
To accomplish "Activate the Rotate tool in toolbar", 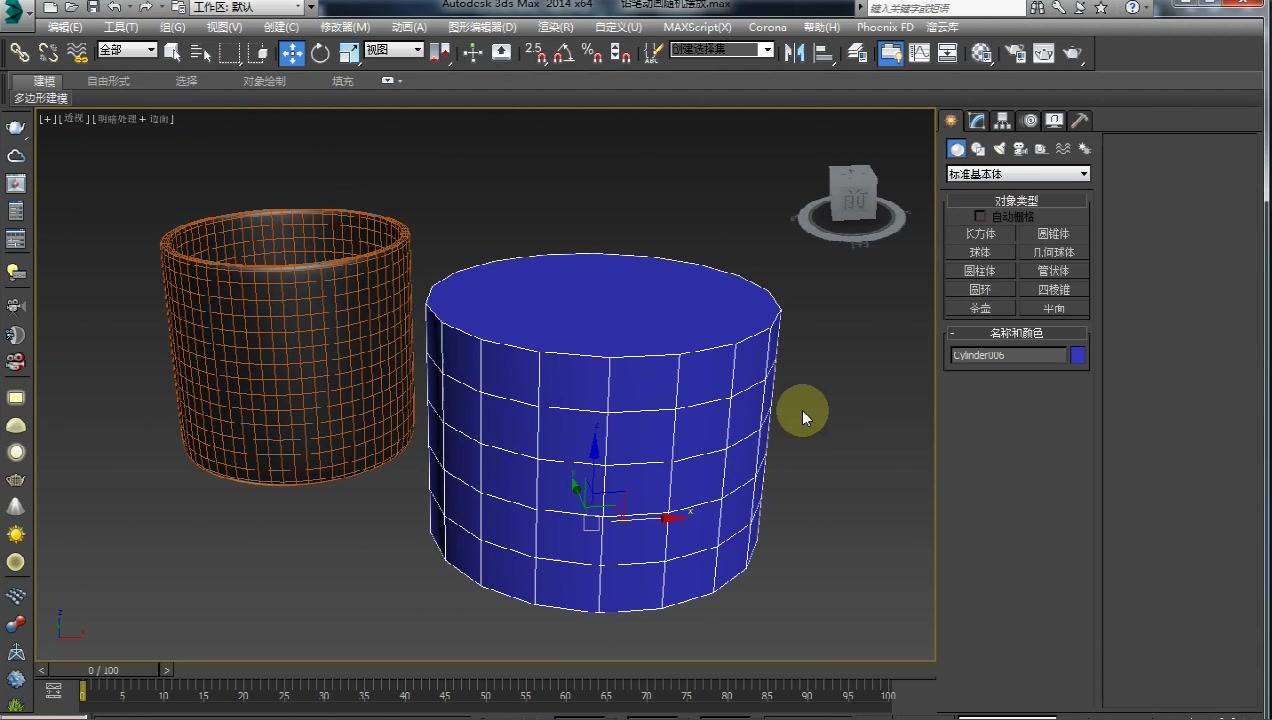I will point(320,53).
